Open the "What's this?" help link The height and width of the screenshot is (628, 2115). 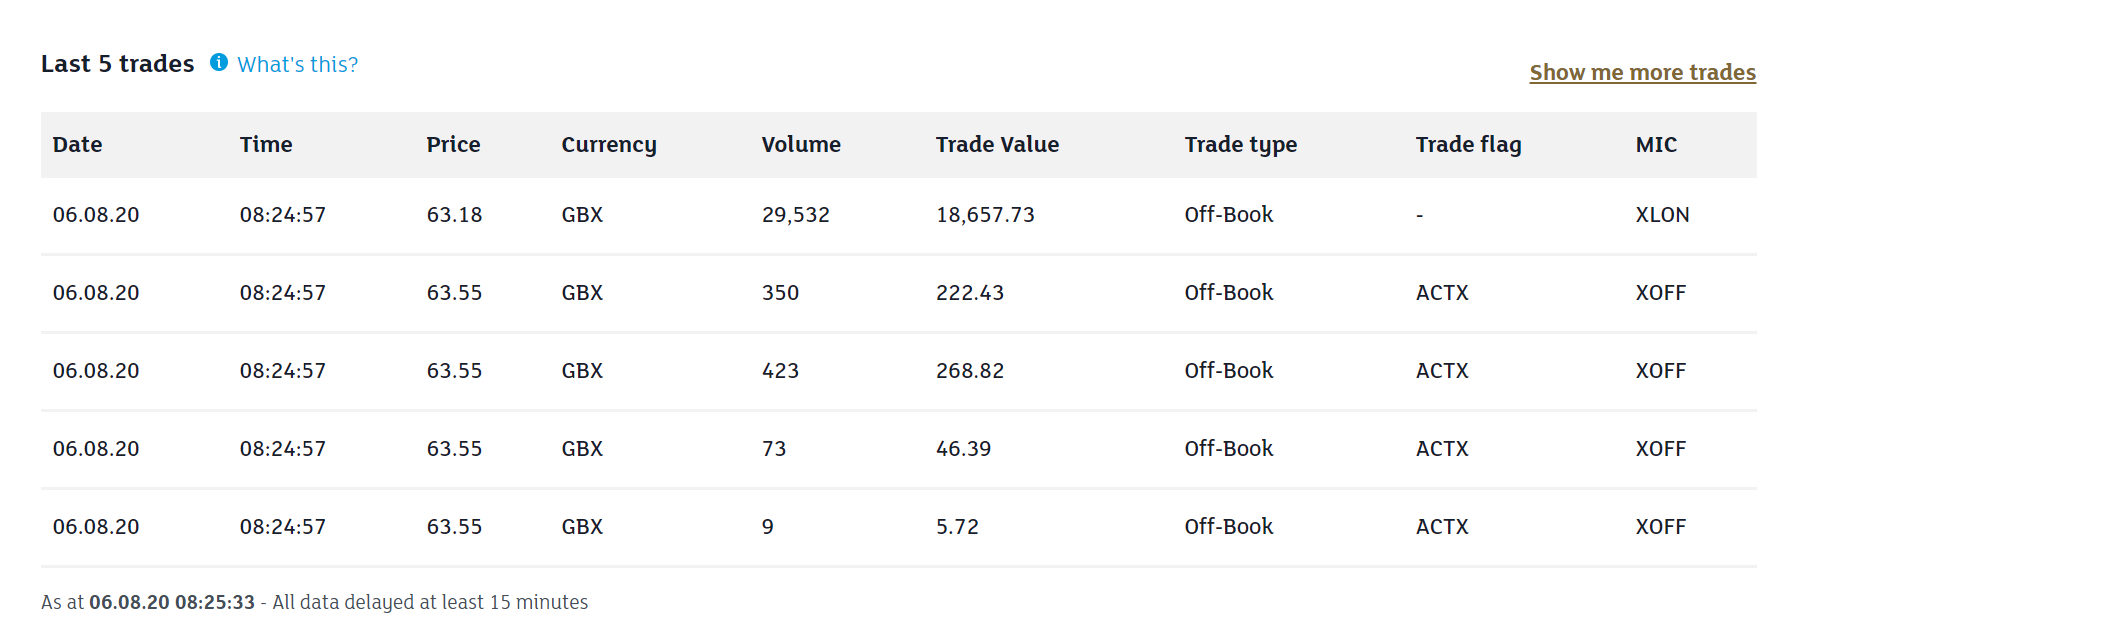tap(297, 64)
